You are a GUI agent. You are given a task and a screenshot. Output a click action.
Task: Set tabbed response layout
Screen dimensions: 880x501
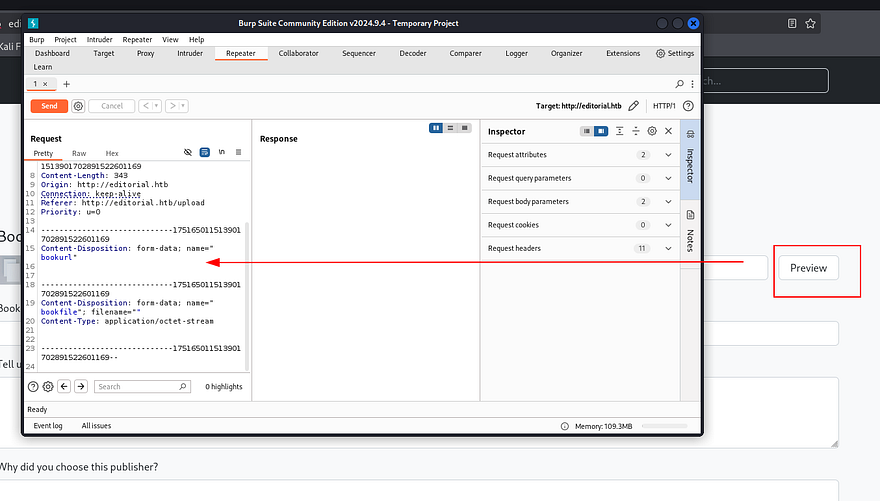click(x=465, y=128)
